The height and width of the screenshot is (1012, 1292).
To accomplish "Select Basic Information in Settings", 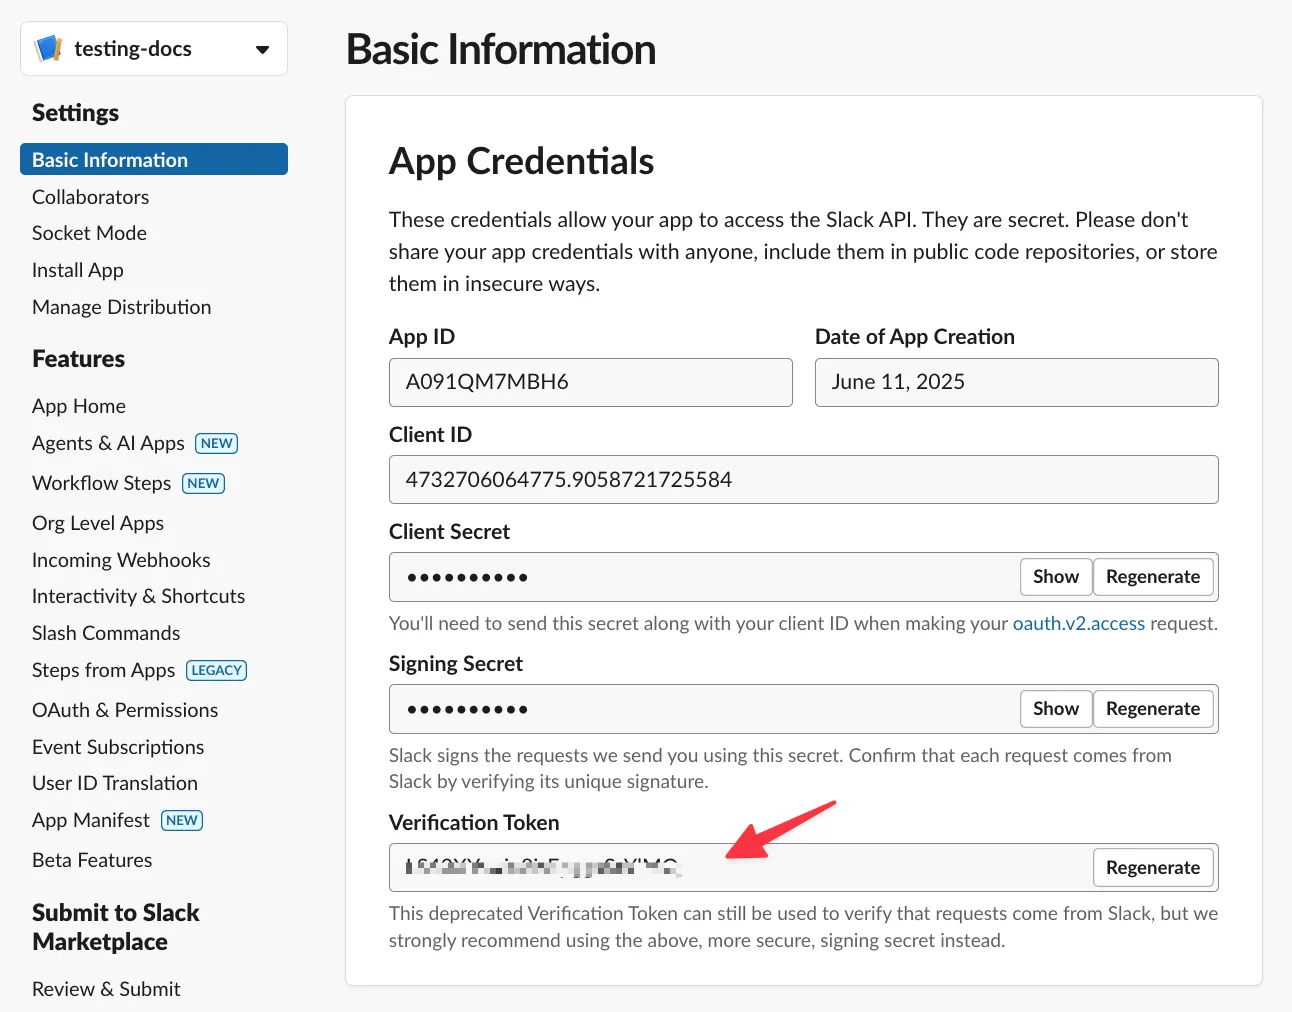I will [x=110, y=160].
